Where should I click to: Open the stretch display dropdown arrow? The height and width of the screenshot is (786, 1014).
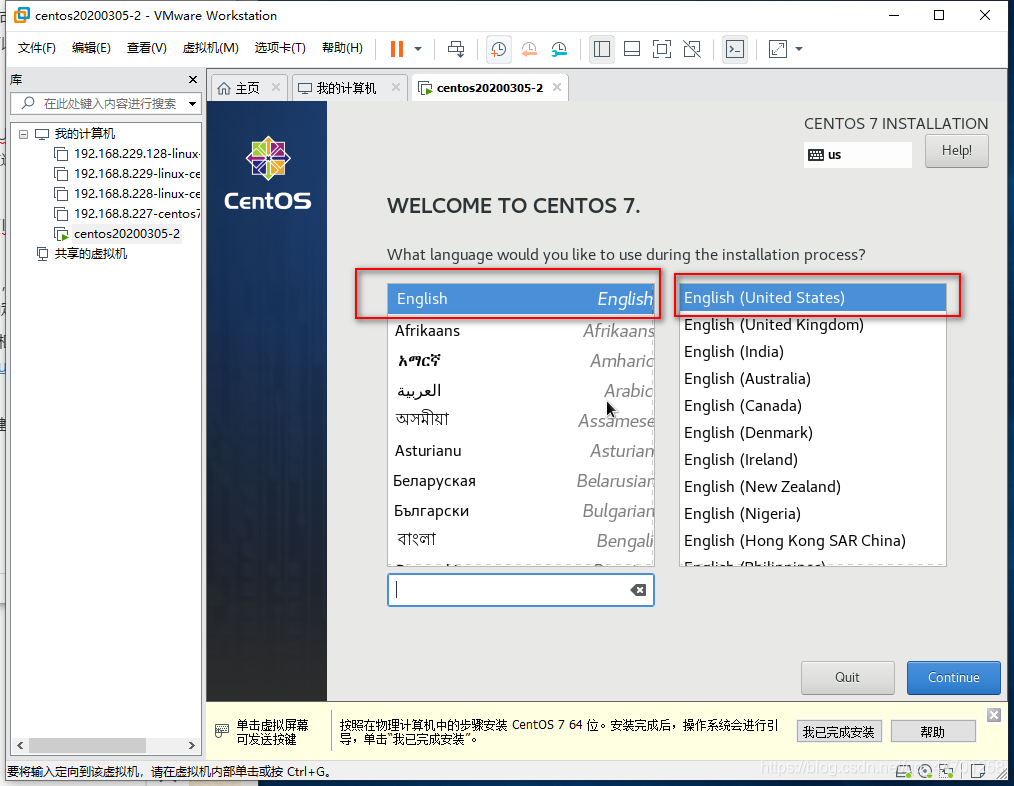coord(799,49)
